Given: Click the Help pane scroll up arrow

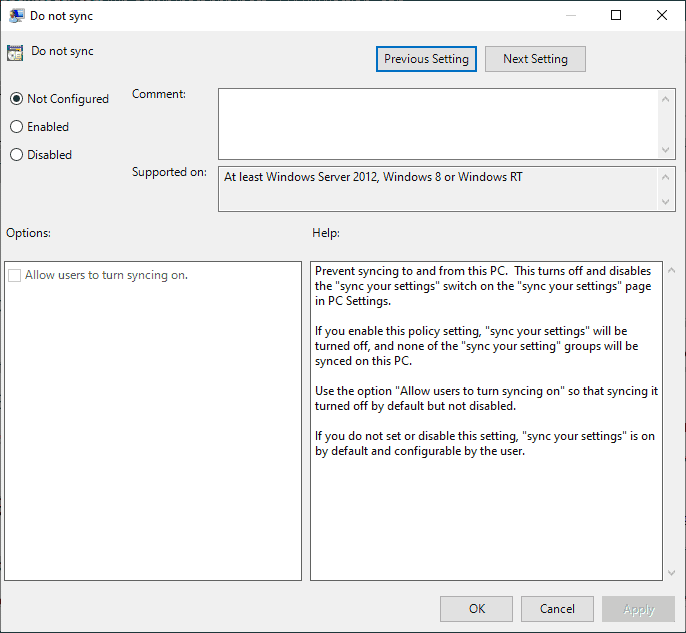Looking at the screenshot, I should pyautogui.click(x=672, y=270).
